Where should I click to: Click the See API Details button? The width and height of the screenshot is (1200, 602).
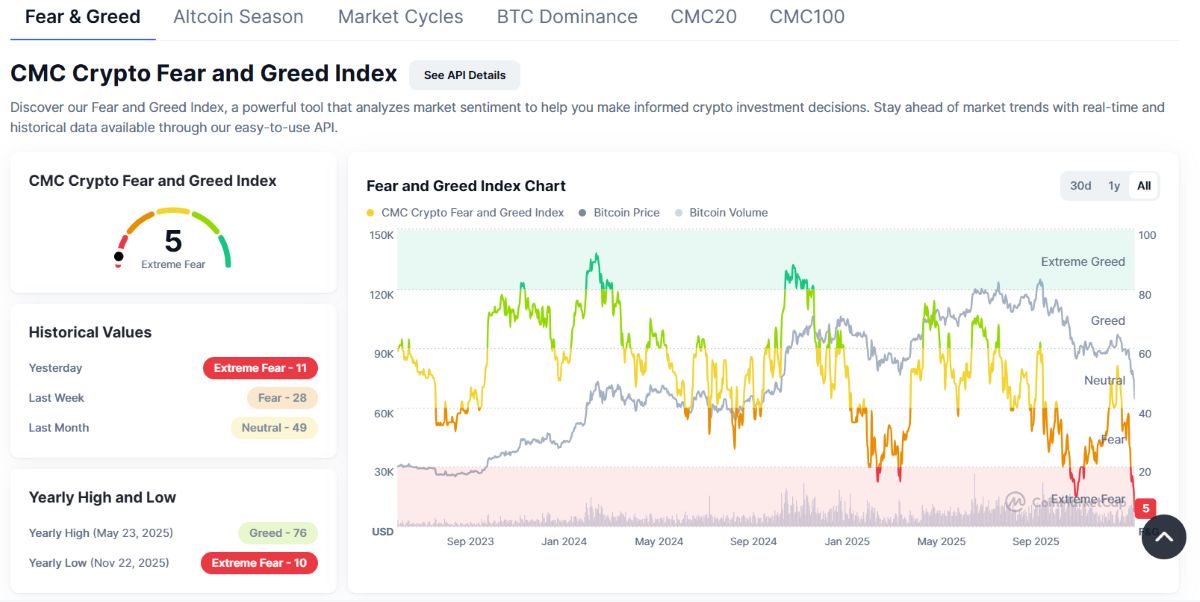tap(464, 74)
